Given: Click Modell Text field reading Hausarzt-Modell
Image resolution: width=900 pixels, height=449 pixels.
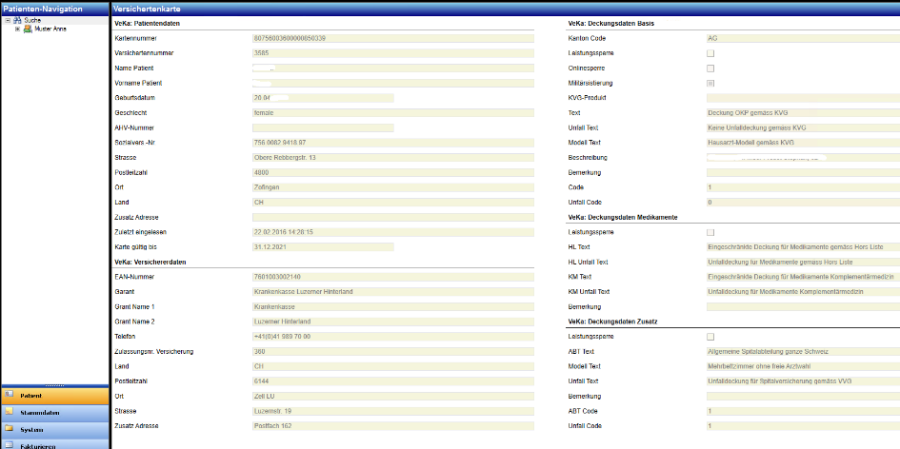Looking at the screenshot, I should point(803,143).
